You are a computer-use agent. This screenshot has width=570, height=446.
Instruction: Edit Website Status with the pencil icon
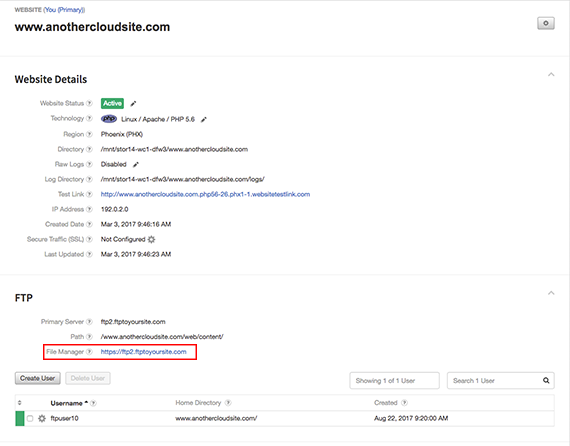click(133, 104)
